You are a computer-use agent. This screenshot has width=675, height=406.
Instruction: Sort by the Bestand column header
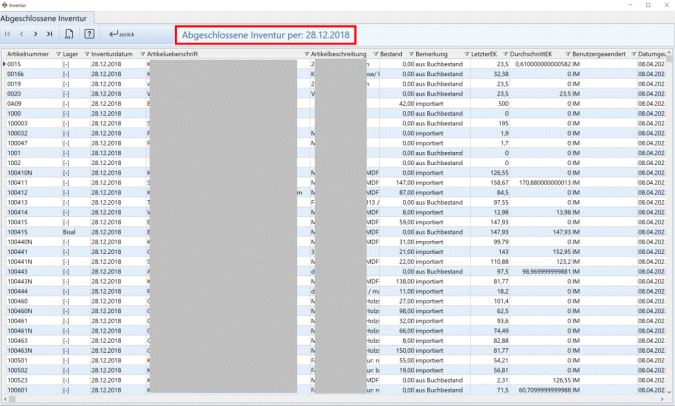tap(391, 54)
